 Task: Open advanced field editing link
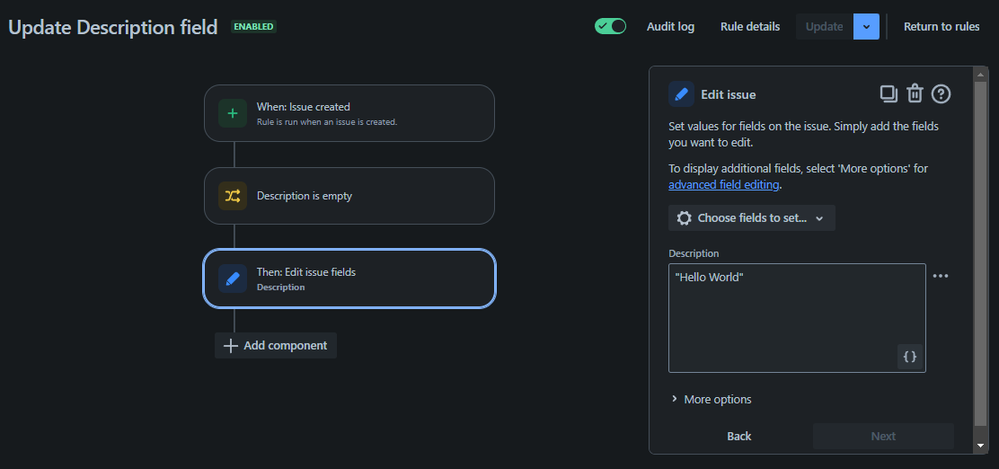(724, 185)
